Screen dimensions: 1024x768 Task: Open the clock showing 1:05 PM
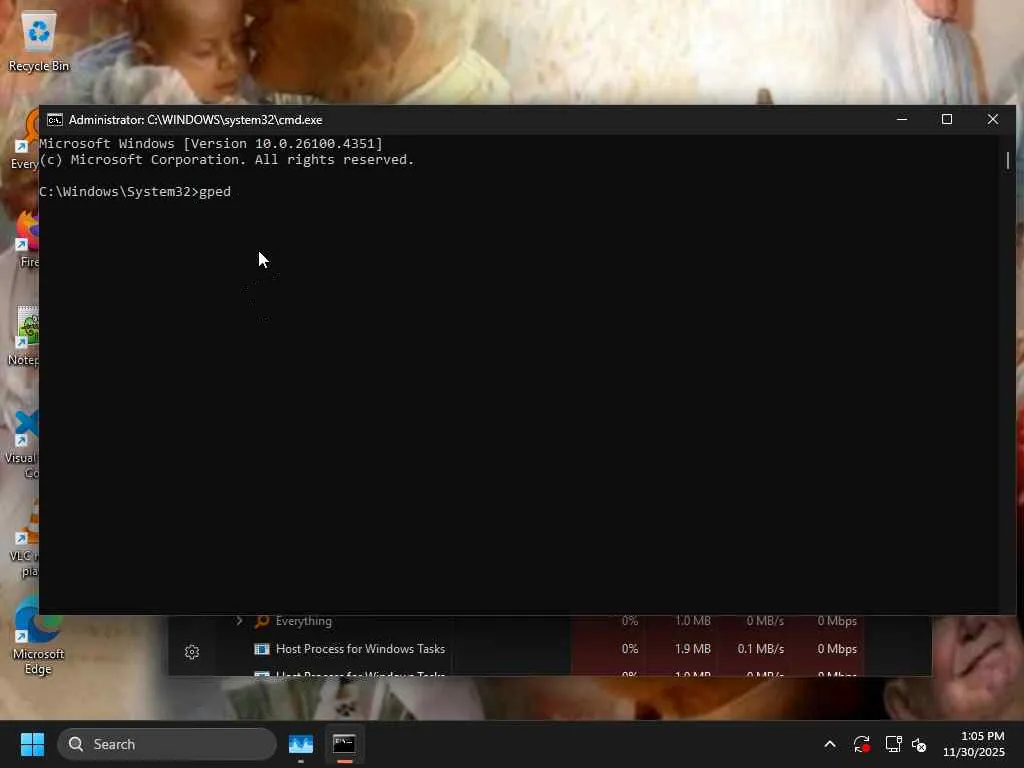click(974, 744)
